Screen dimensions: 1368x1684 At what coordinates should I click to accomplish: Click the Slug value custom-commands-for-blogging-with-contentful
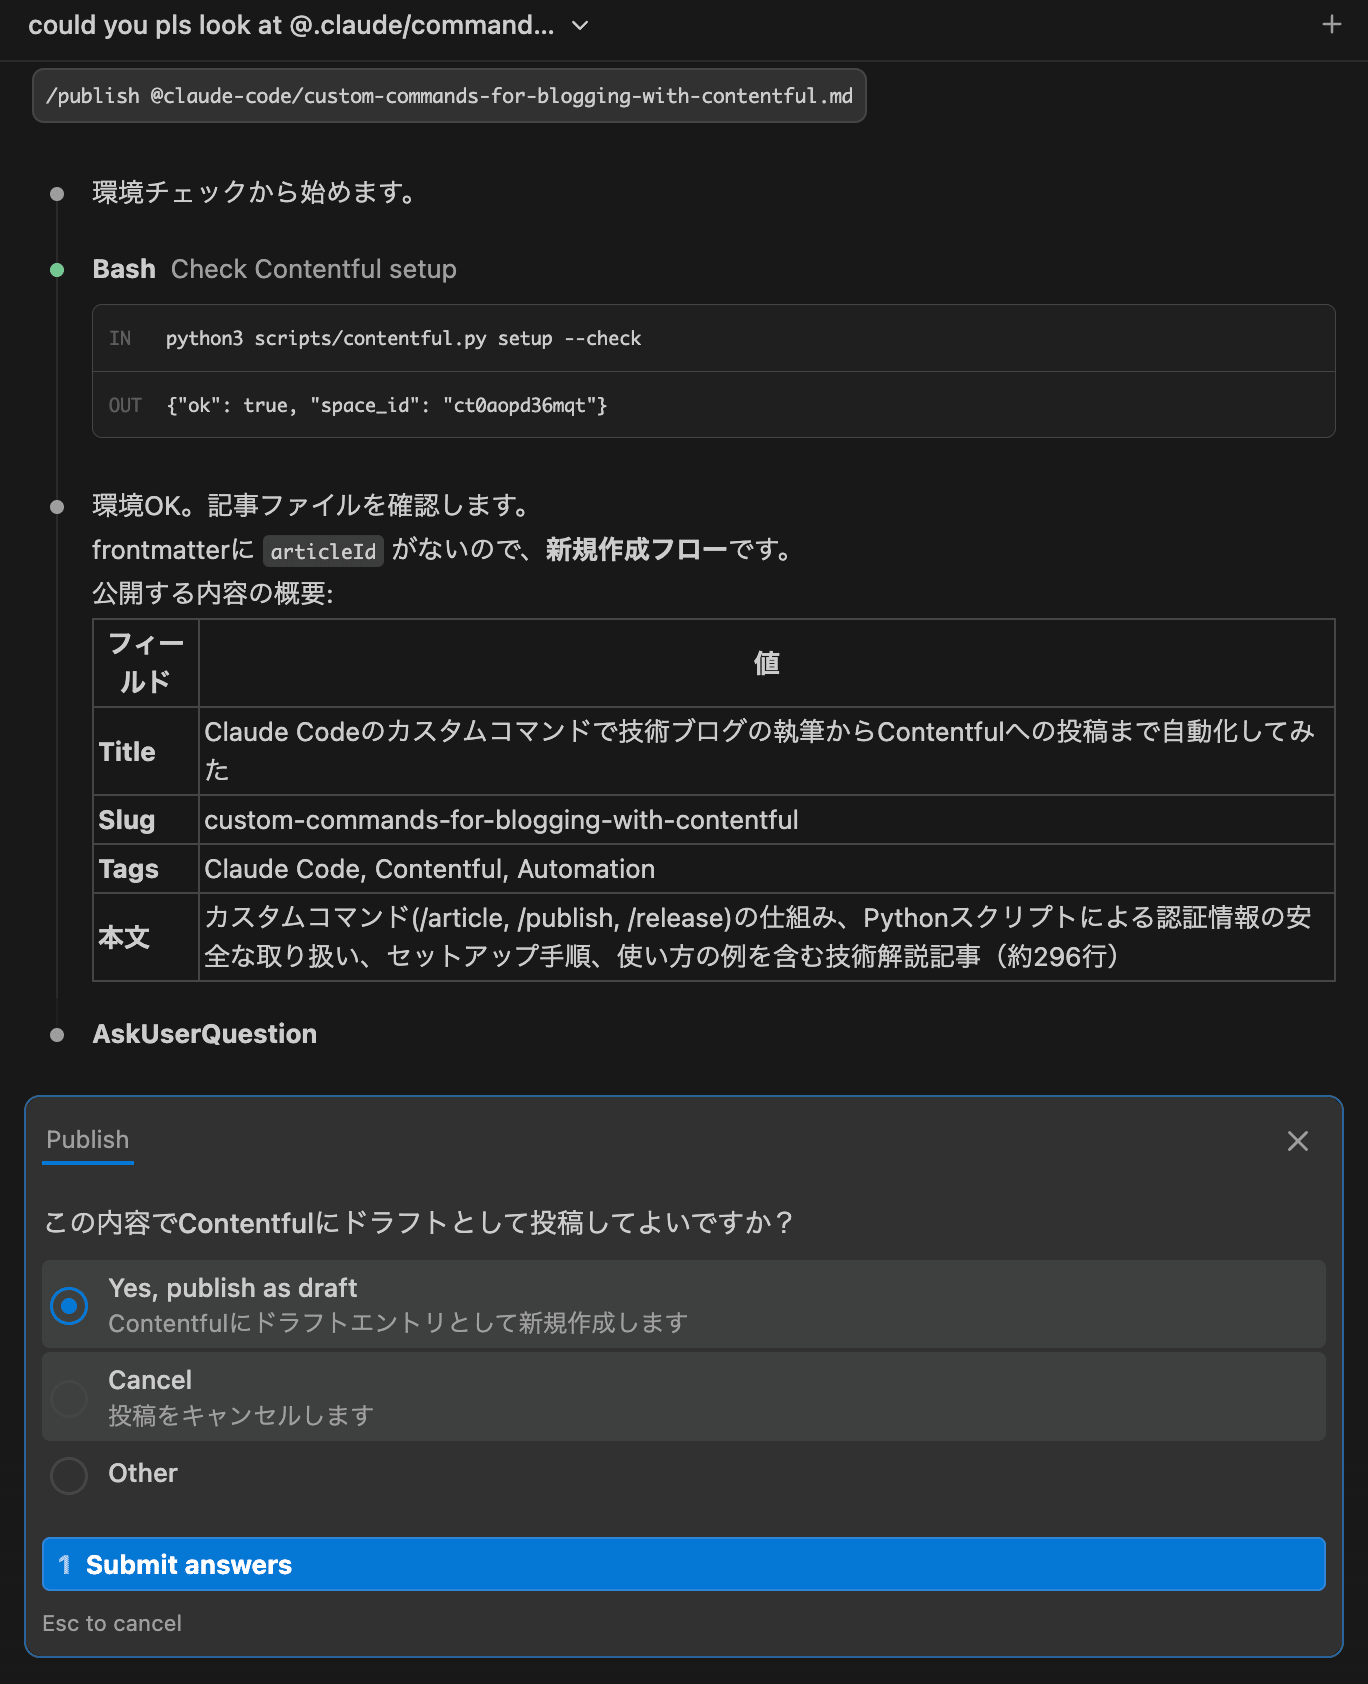click(x=500, y=820)
